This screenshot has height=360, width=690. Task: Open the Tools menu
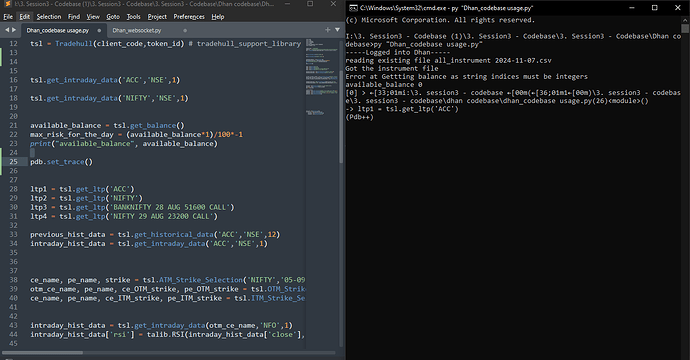tap(134, 17)
